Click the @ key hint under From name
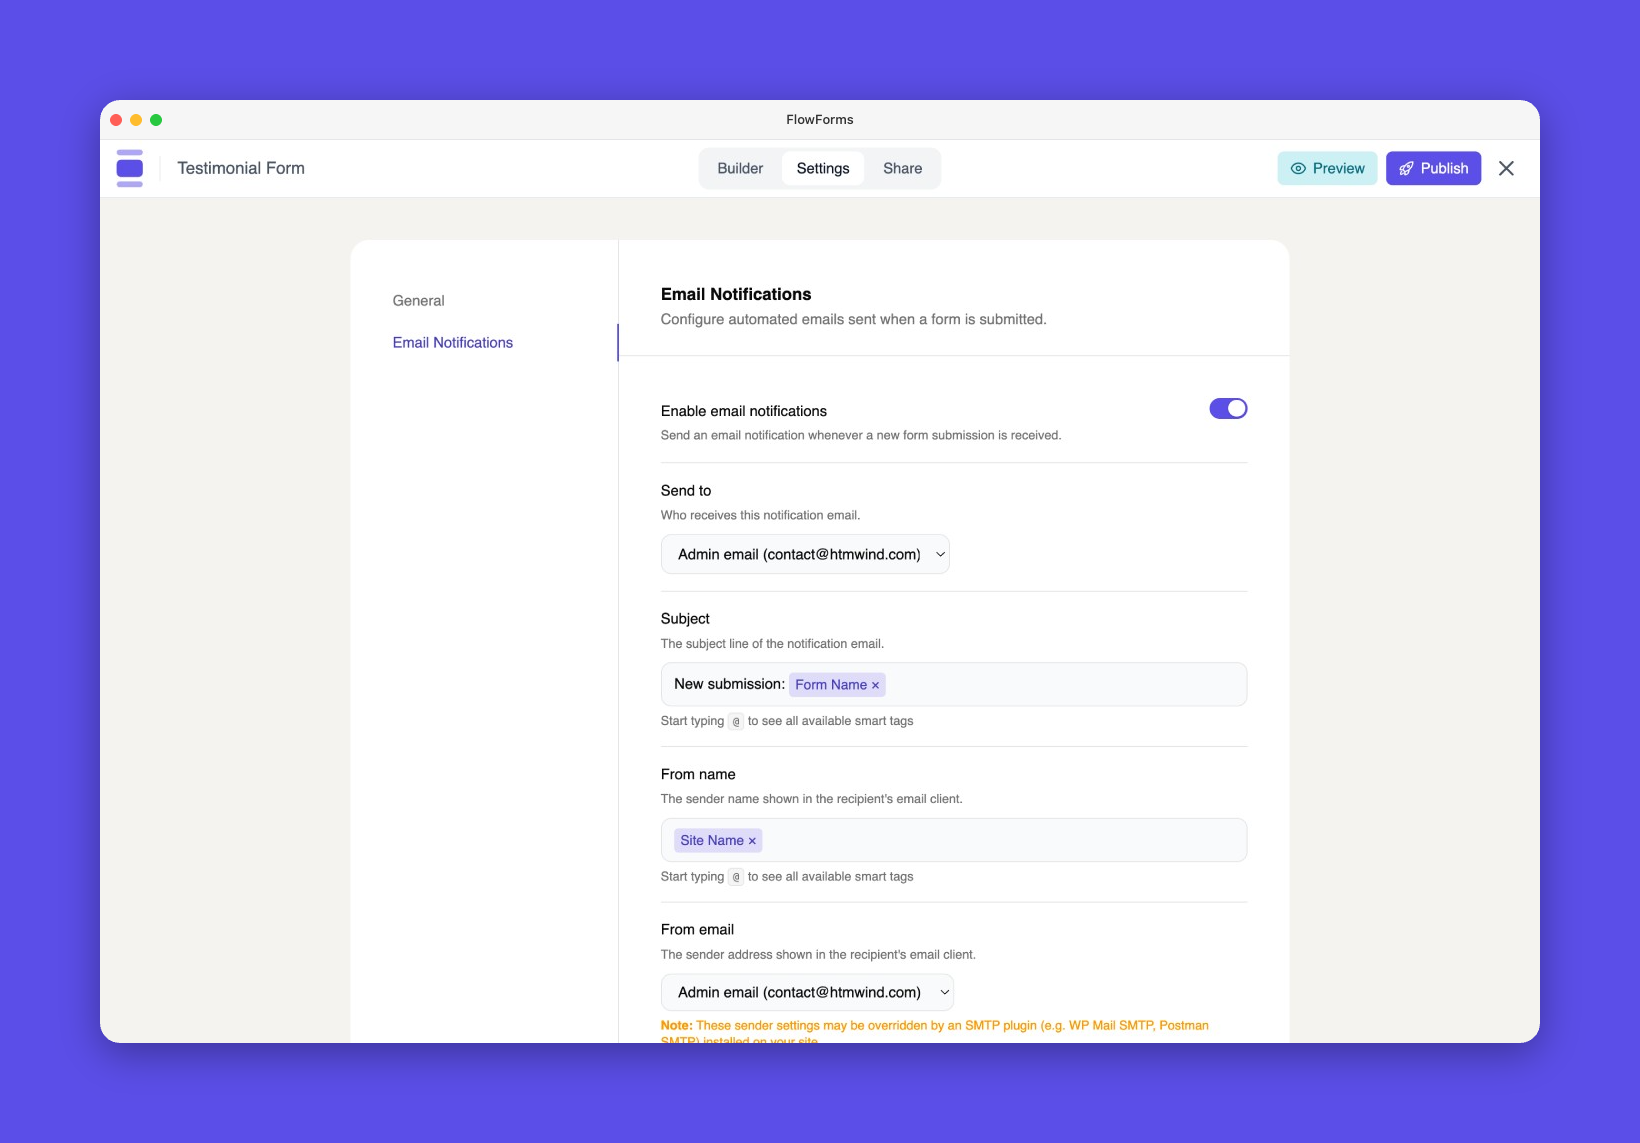Image resolution: width=1640 pixels, height=1143 pixels. coord(735,877)
